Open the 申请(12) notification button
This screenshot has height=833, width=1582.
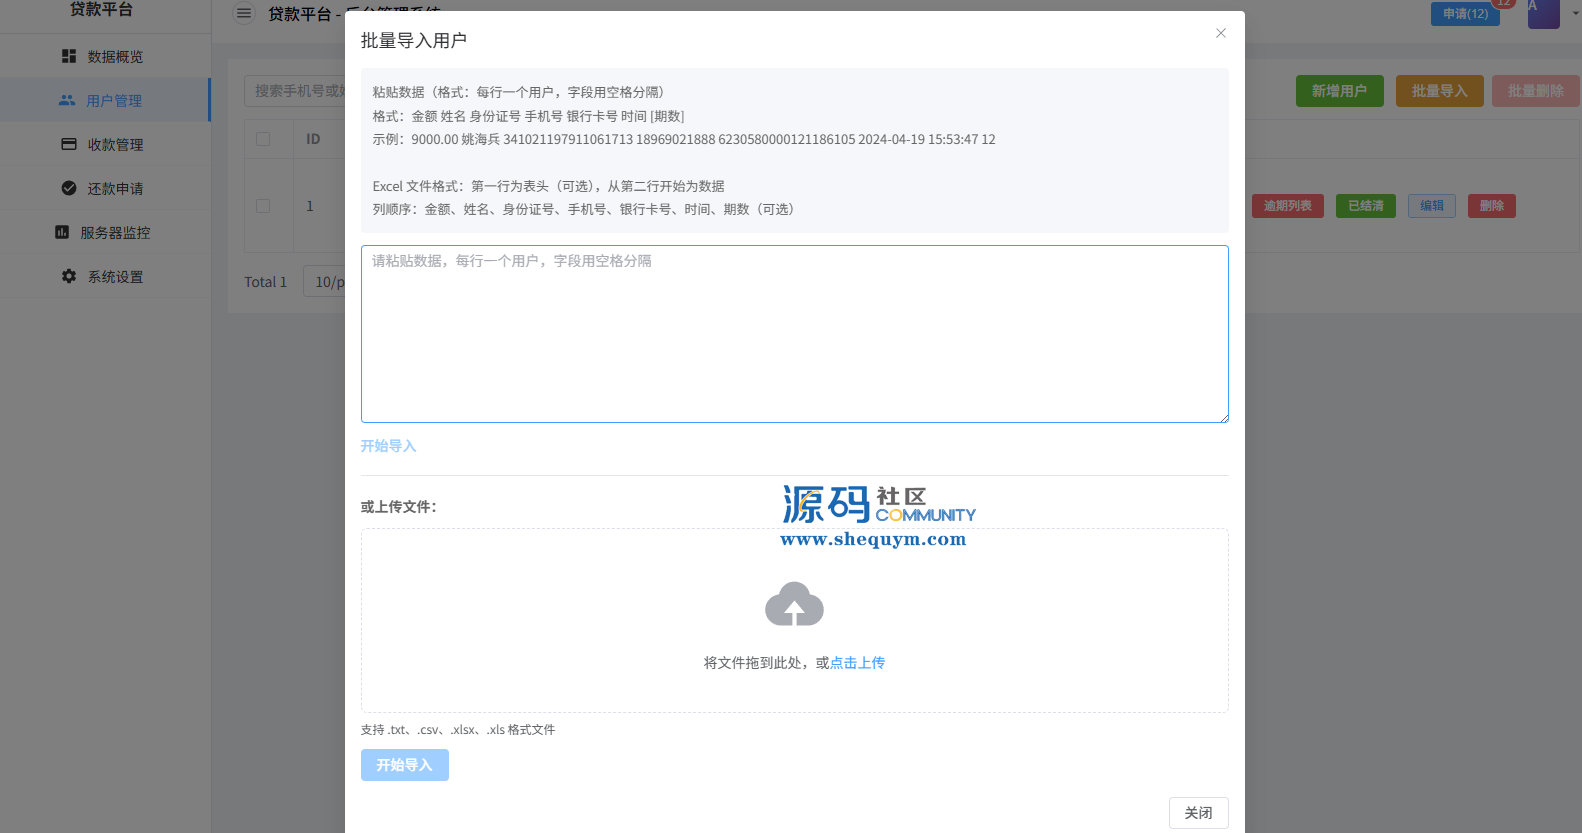point(1465,14)
